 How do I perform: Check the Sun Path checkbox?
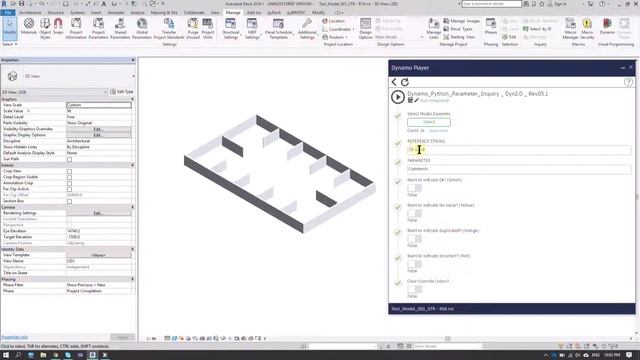click(69, 159)
